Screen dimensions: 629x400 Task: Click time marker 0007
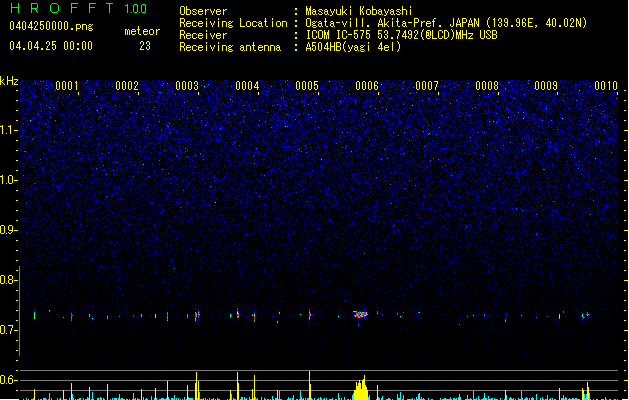(427, 86)
